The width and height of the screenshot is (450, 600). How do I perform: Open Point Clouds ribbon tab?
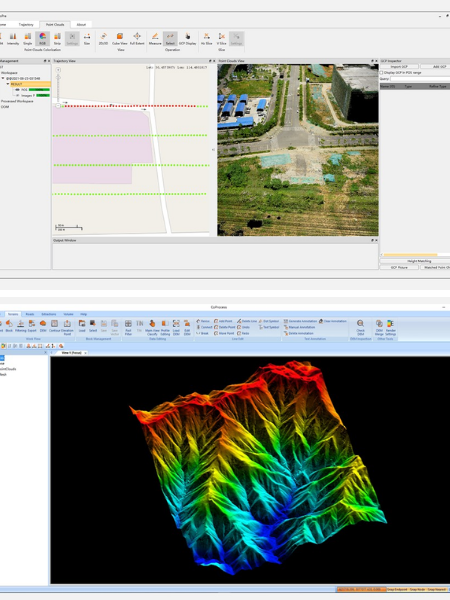click(x=55, y=24)
